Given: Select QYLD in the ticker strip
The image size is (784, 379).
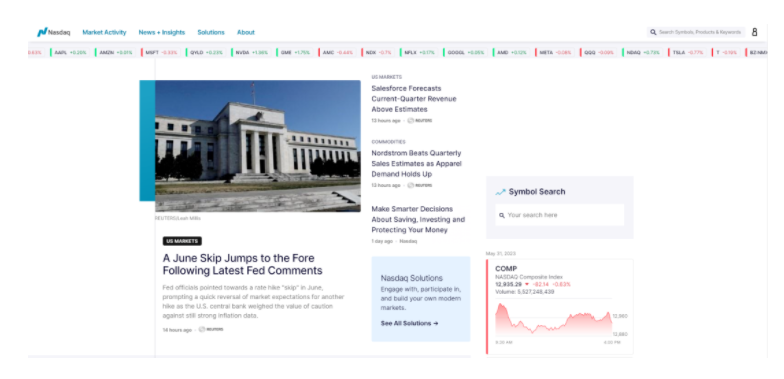Looking at the screenshot, I should 206,52.
